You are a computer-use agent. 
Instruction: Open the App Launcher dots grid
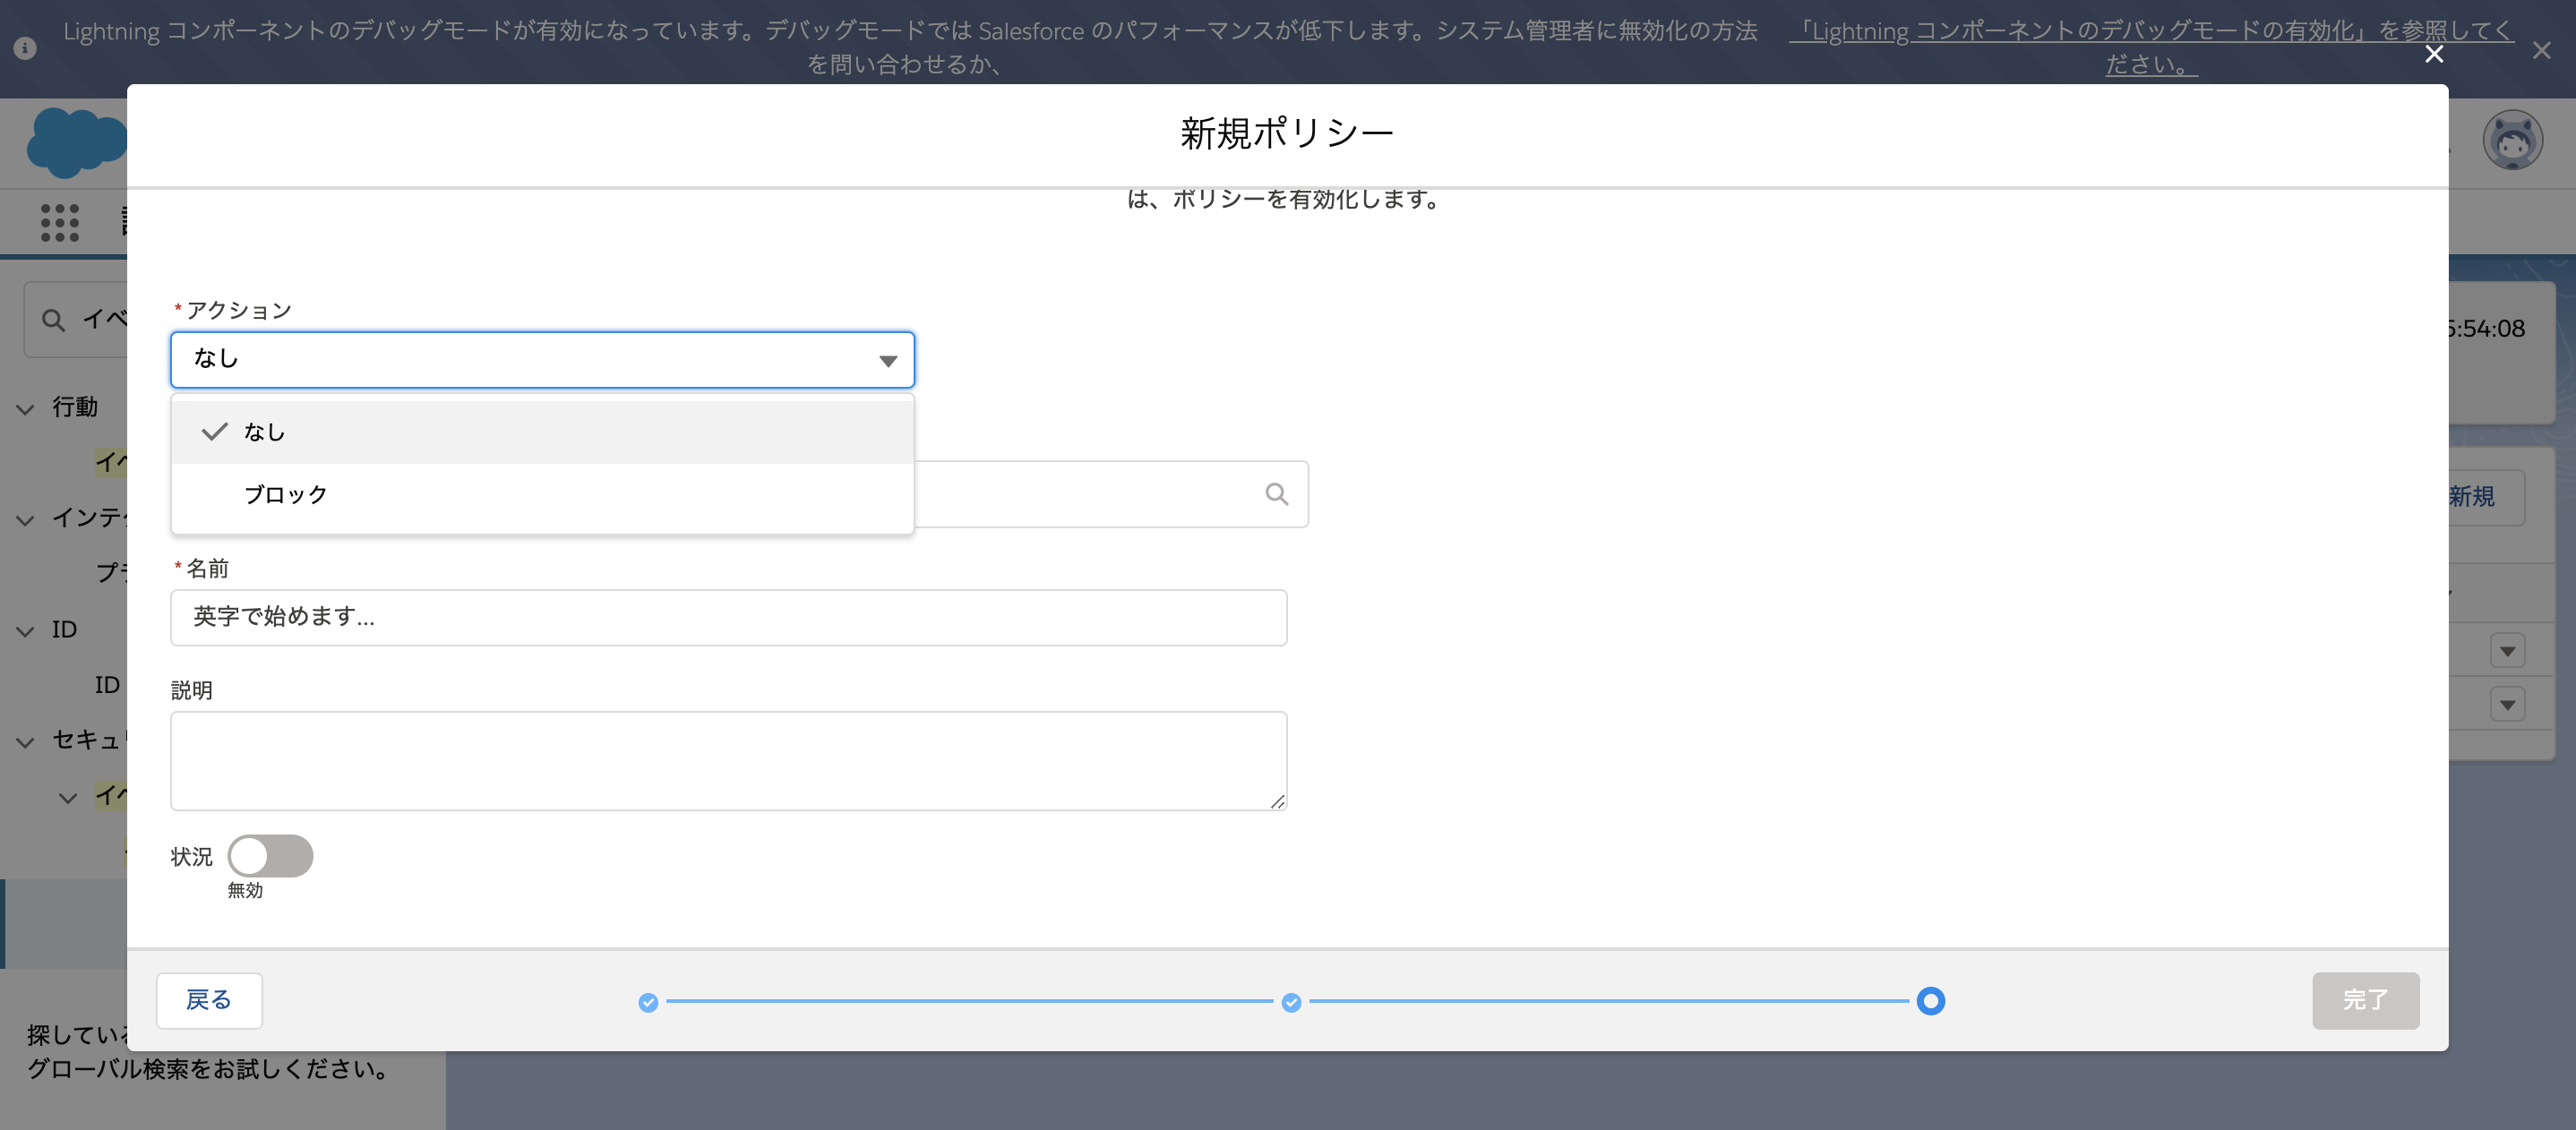59,222
